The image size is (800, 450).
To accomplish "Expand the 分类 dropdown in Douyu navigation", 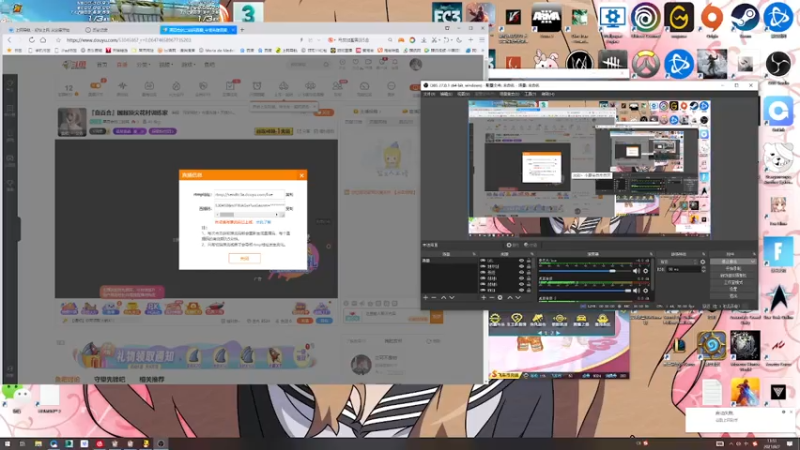I will click(x=143, y=65).
